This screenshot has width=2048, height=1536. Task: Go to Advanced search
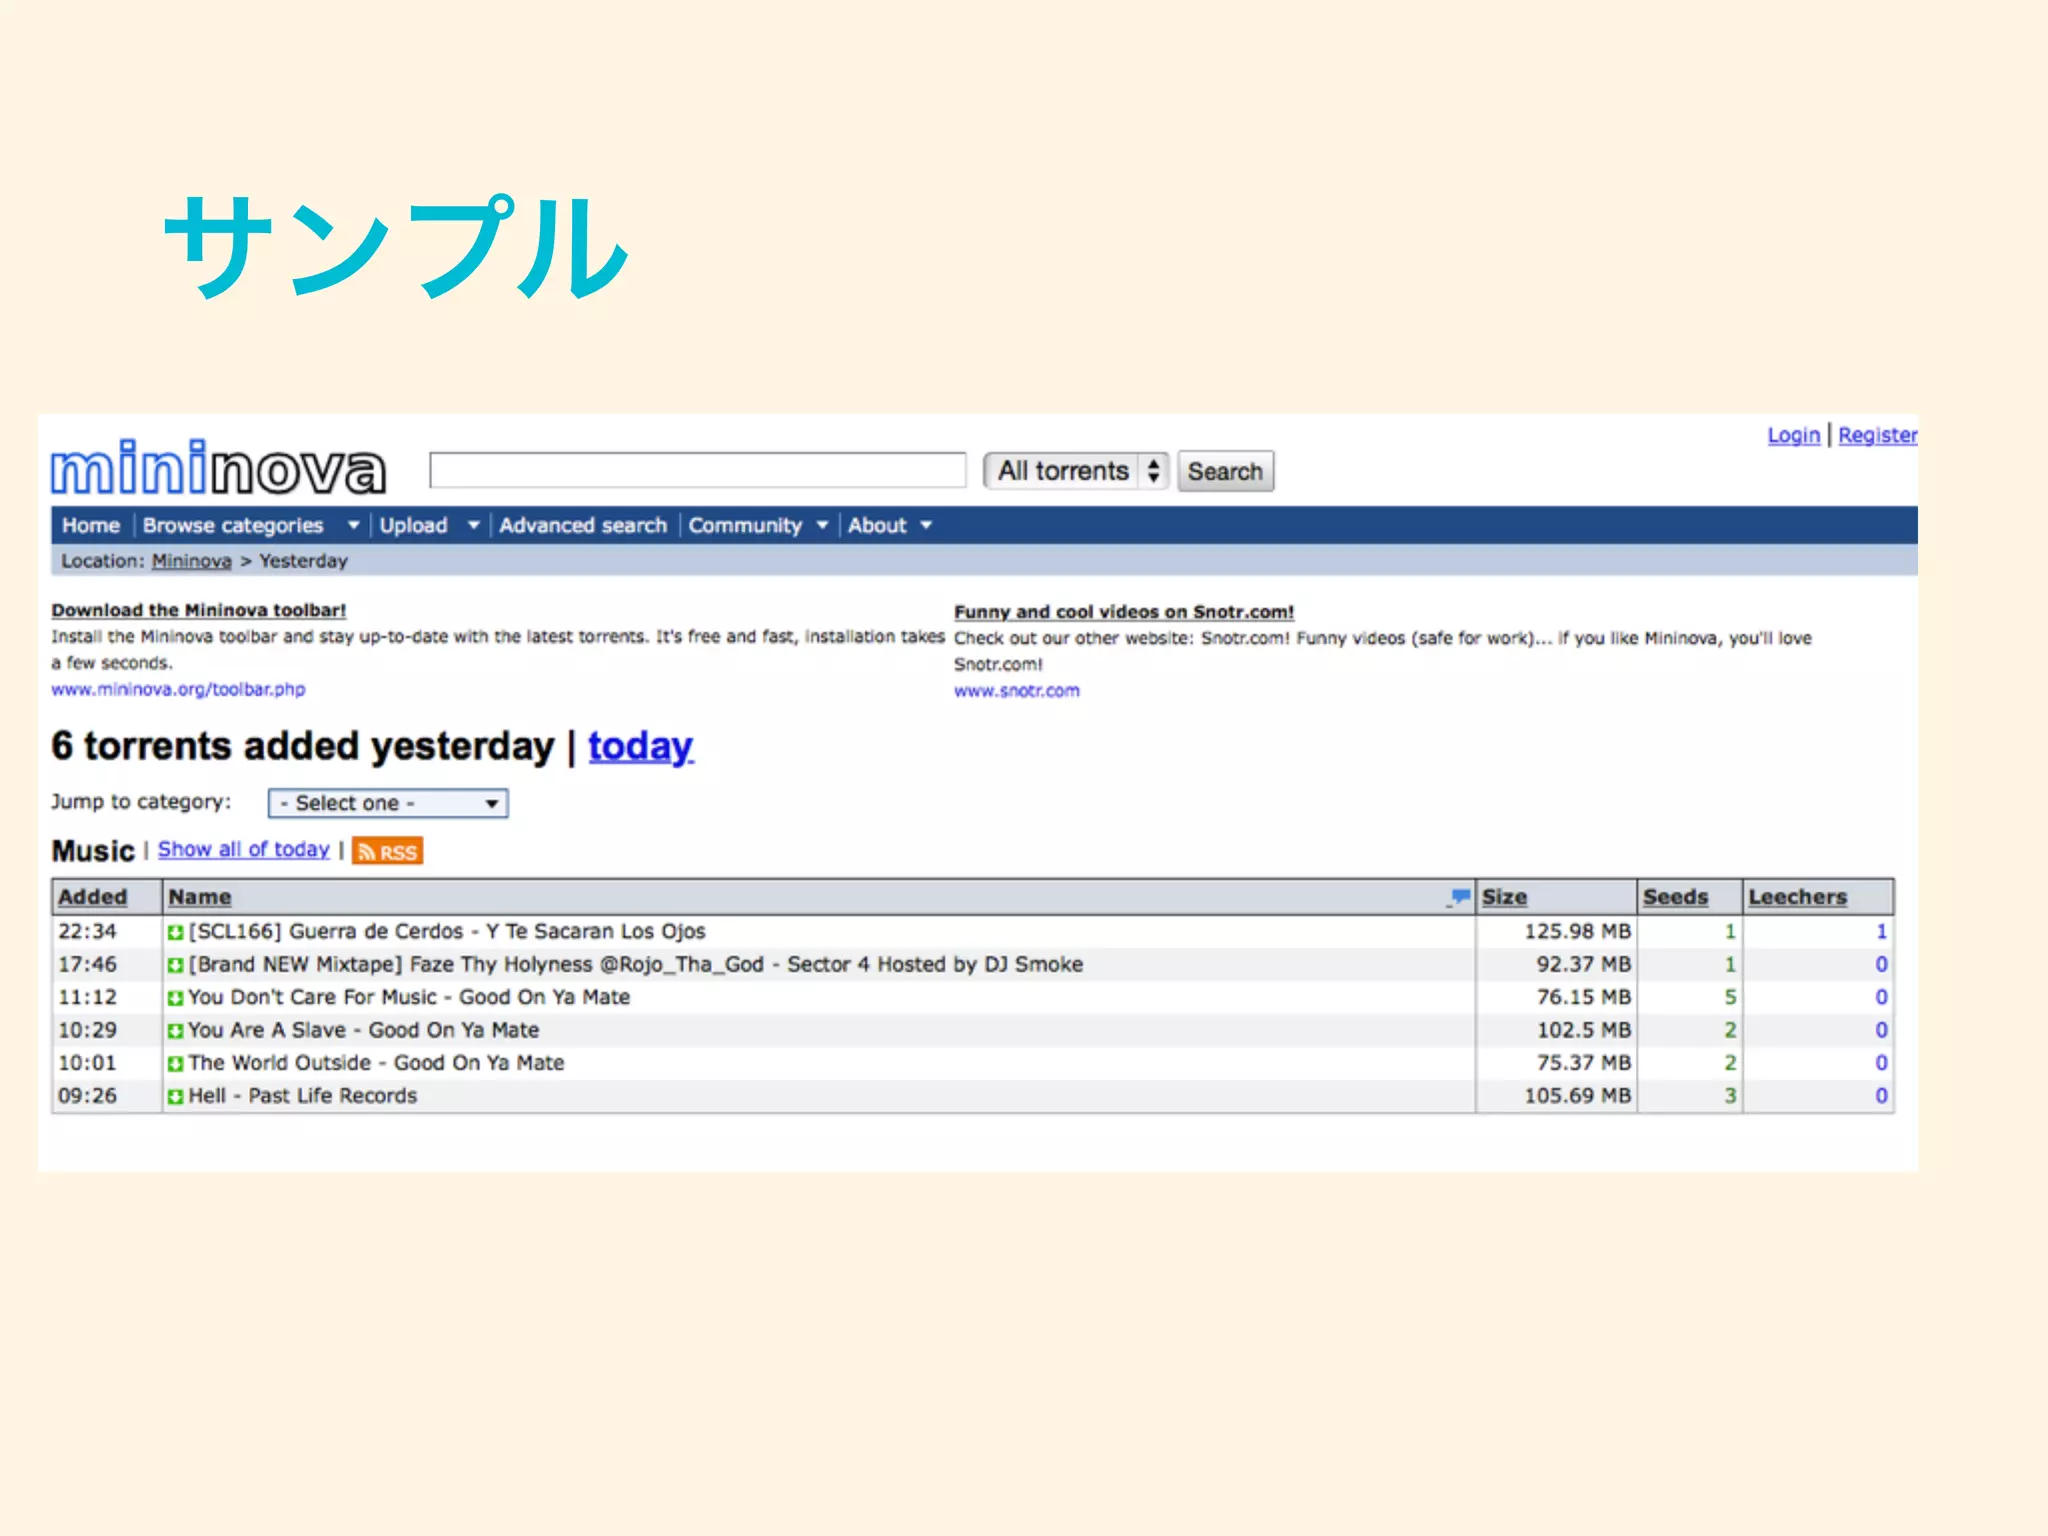click(x=582, y=525)
